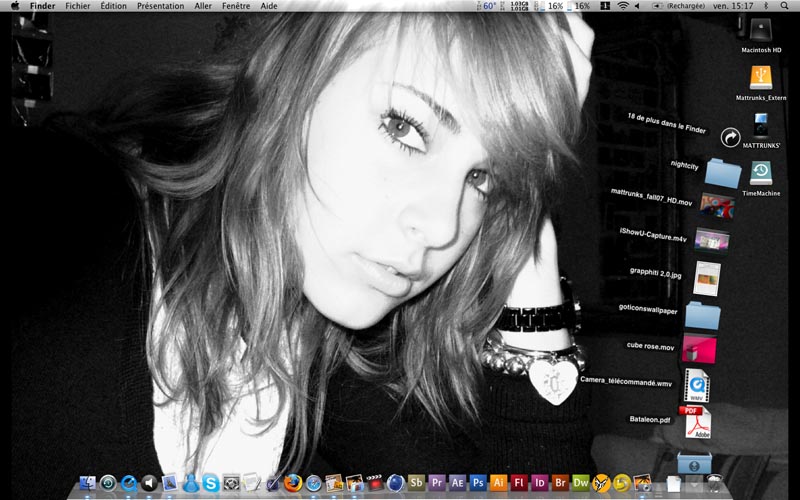Open the Wi-Fi status menu
Screen dimensions: 800x500
[622, 6]
